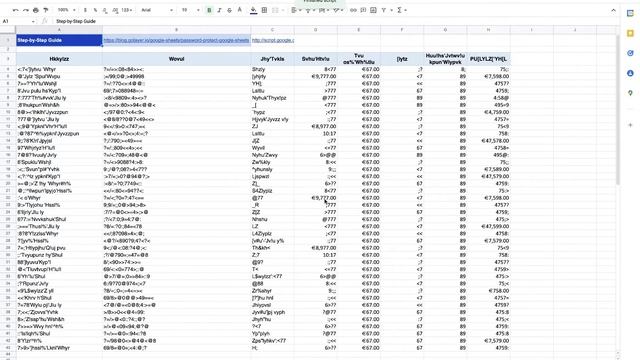
Task: Select the Wovul header cell
Action: (x=176, y=59)
